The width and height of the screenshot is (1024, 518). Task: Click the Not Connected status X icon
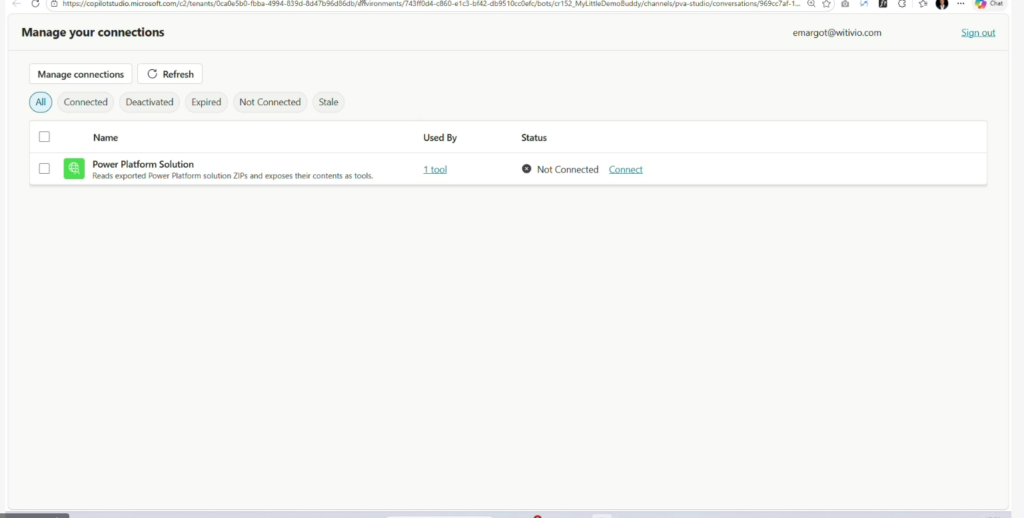[526, 169]
